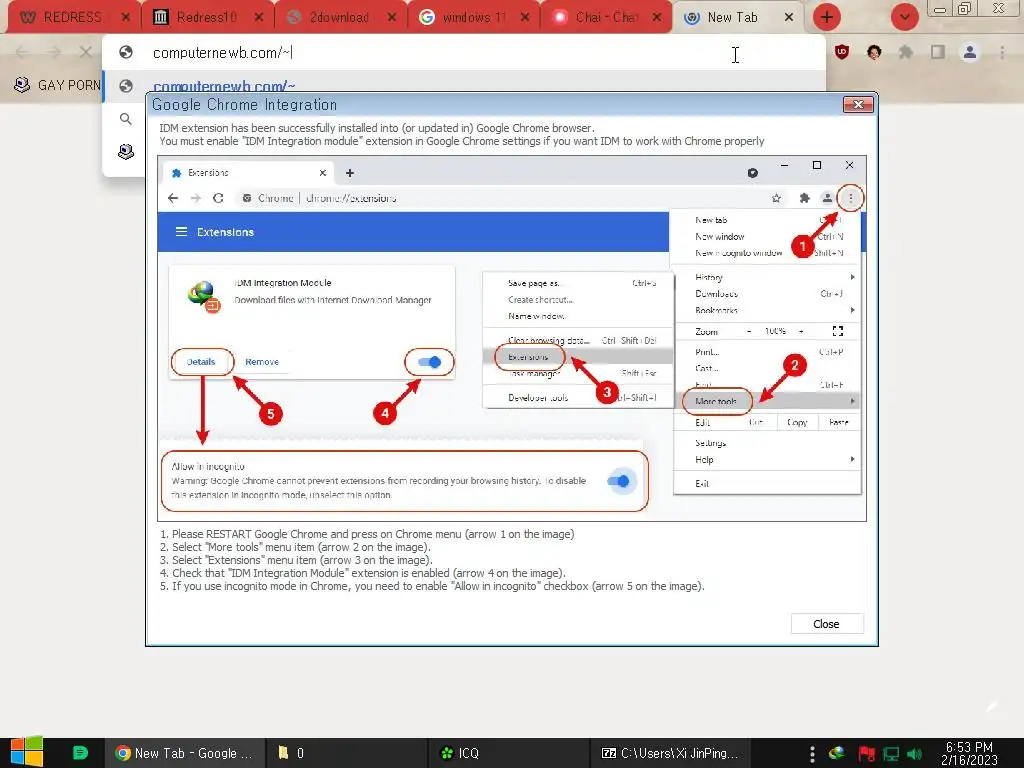Open the tab search dropdown
This screenshot has width=1024, height=768.
904,17
